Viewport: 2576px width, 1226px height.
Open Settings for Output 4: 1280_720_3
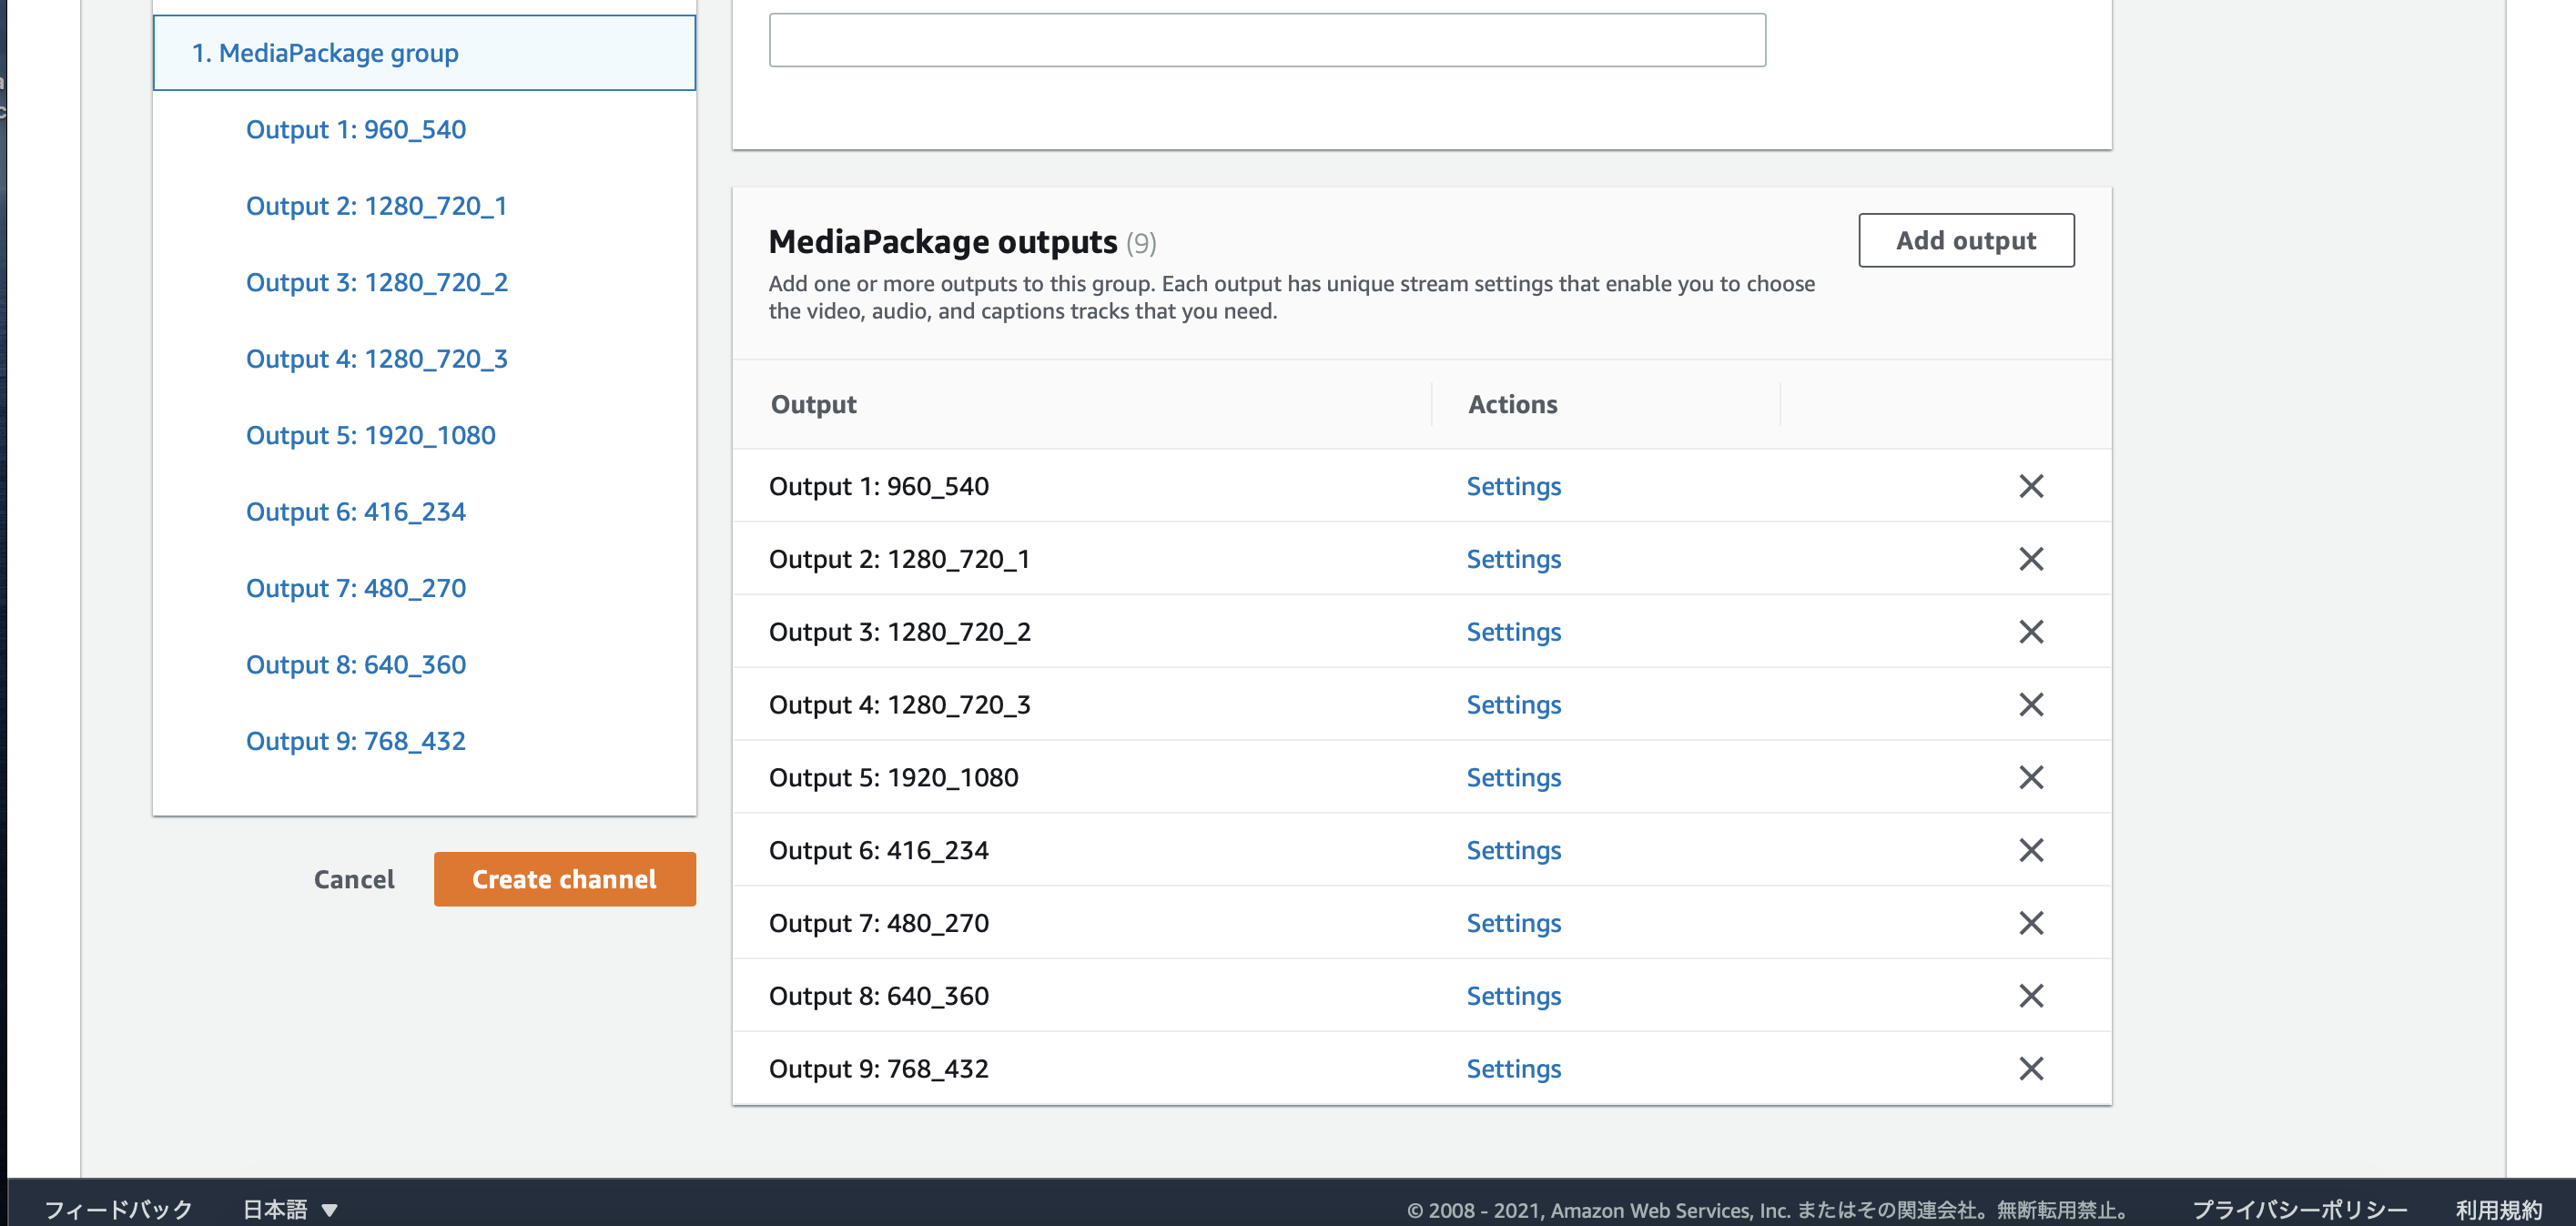pos(1513,705)
